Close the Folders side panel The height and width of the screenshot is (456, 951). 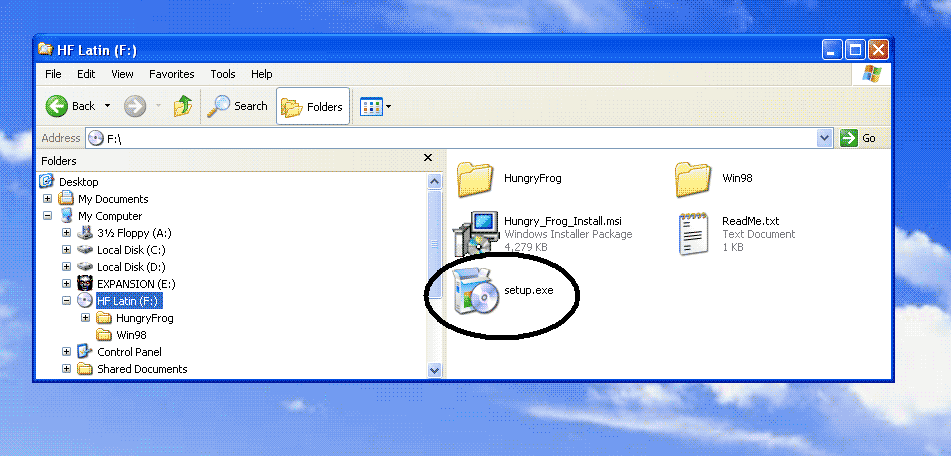428,159
